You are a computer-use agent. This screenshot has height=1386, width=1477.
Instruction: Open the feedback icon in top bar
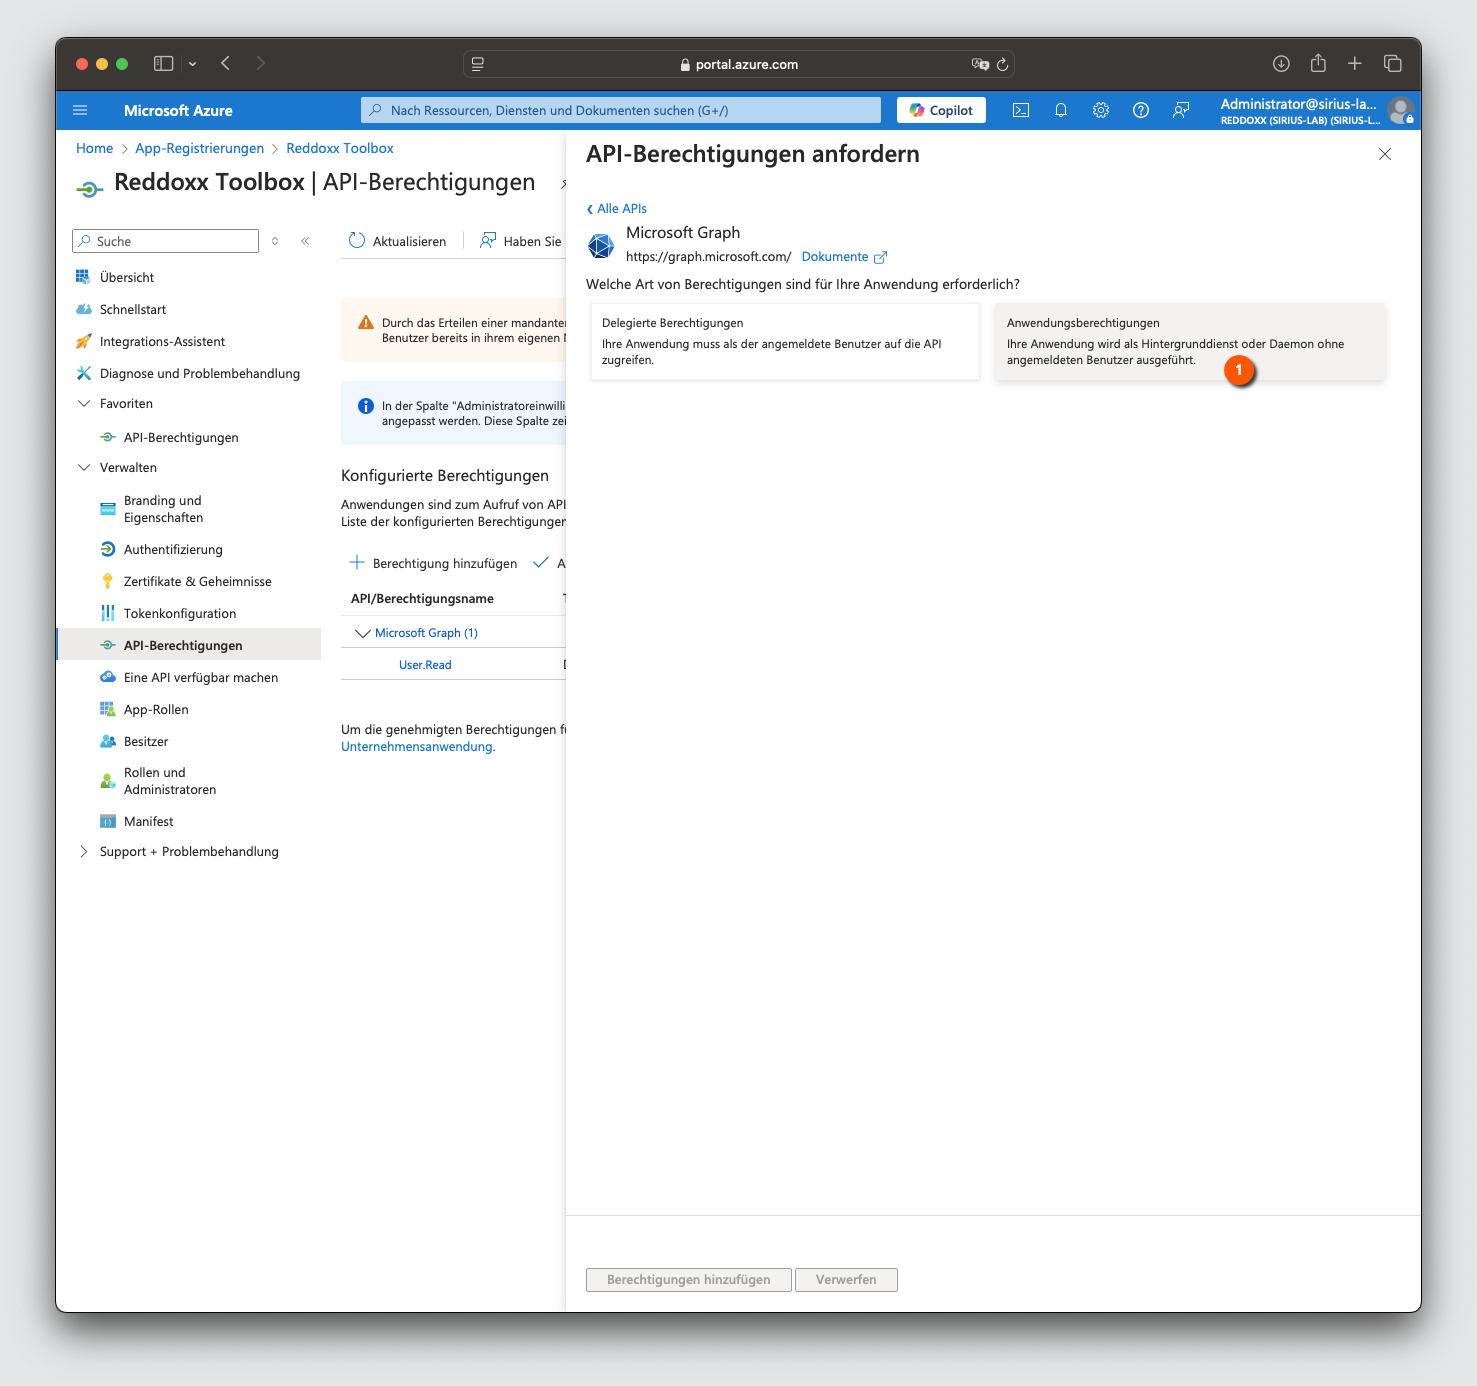[x=1181, y=110]
